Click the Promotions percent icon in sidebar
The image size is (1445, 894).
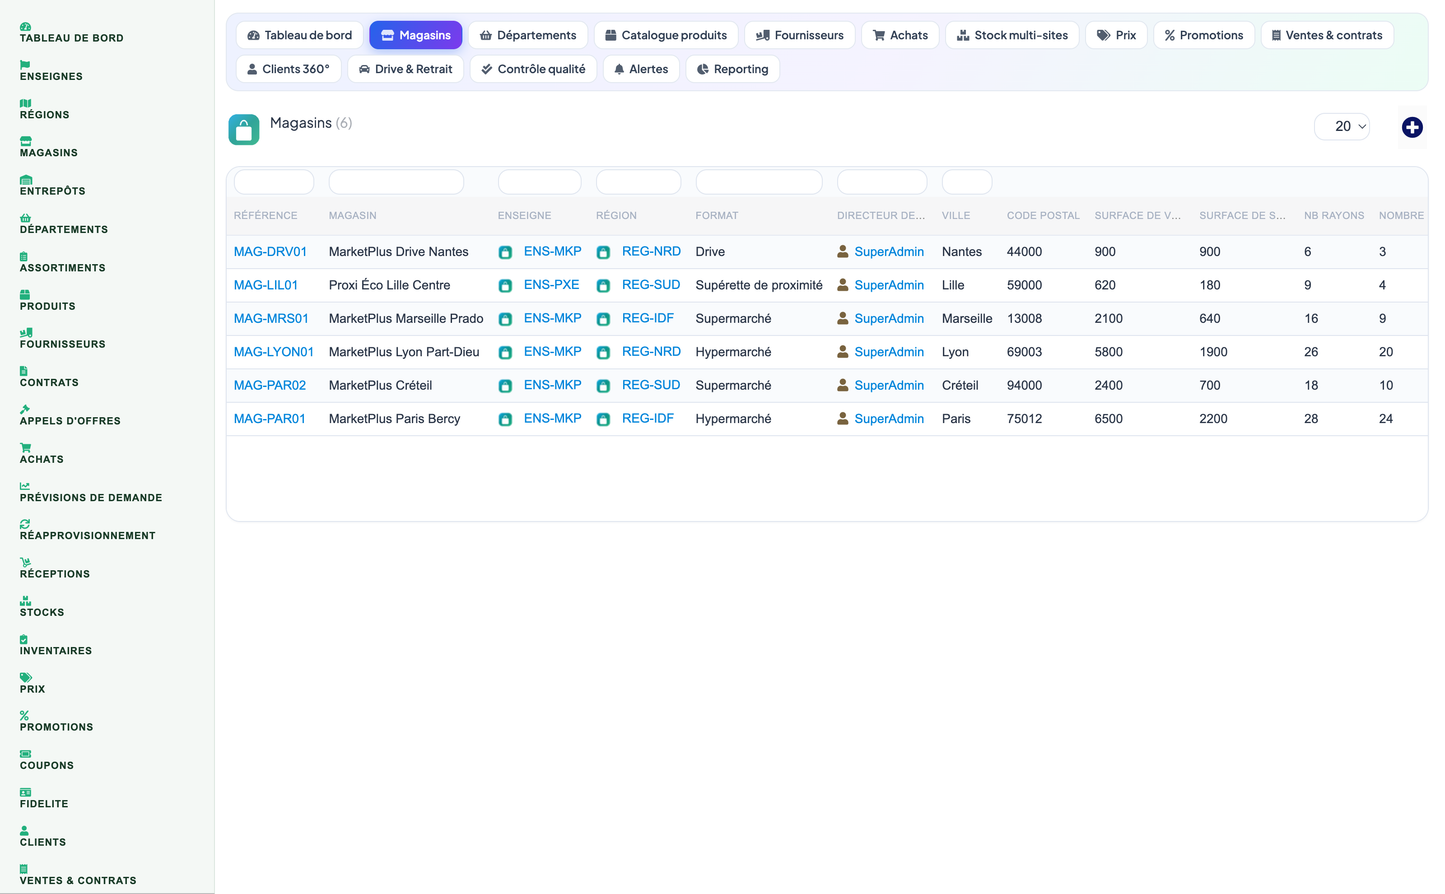click(24, 716)
